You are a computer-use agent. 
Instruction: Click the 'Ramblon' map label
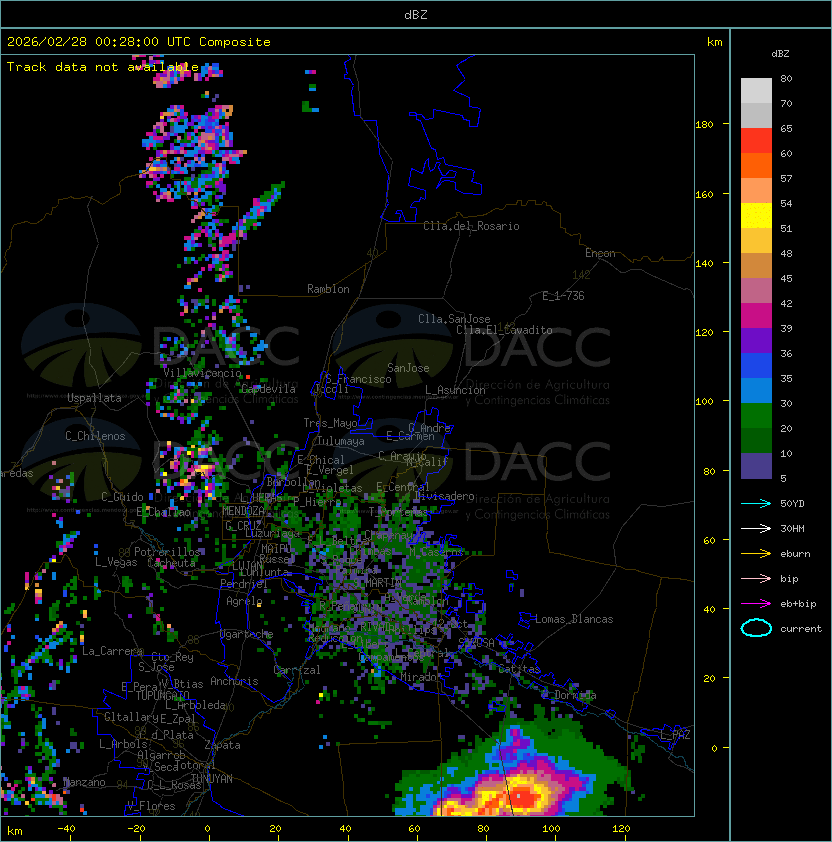click(328, 289)
